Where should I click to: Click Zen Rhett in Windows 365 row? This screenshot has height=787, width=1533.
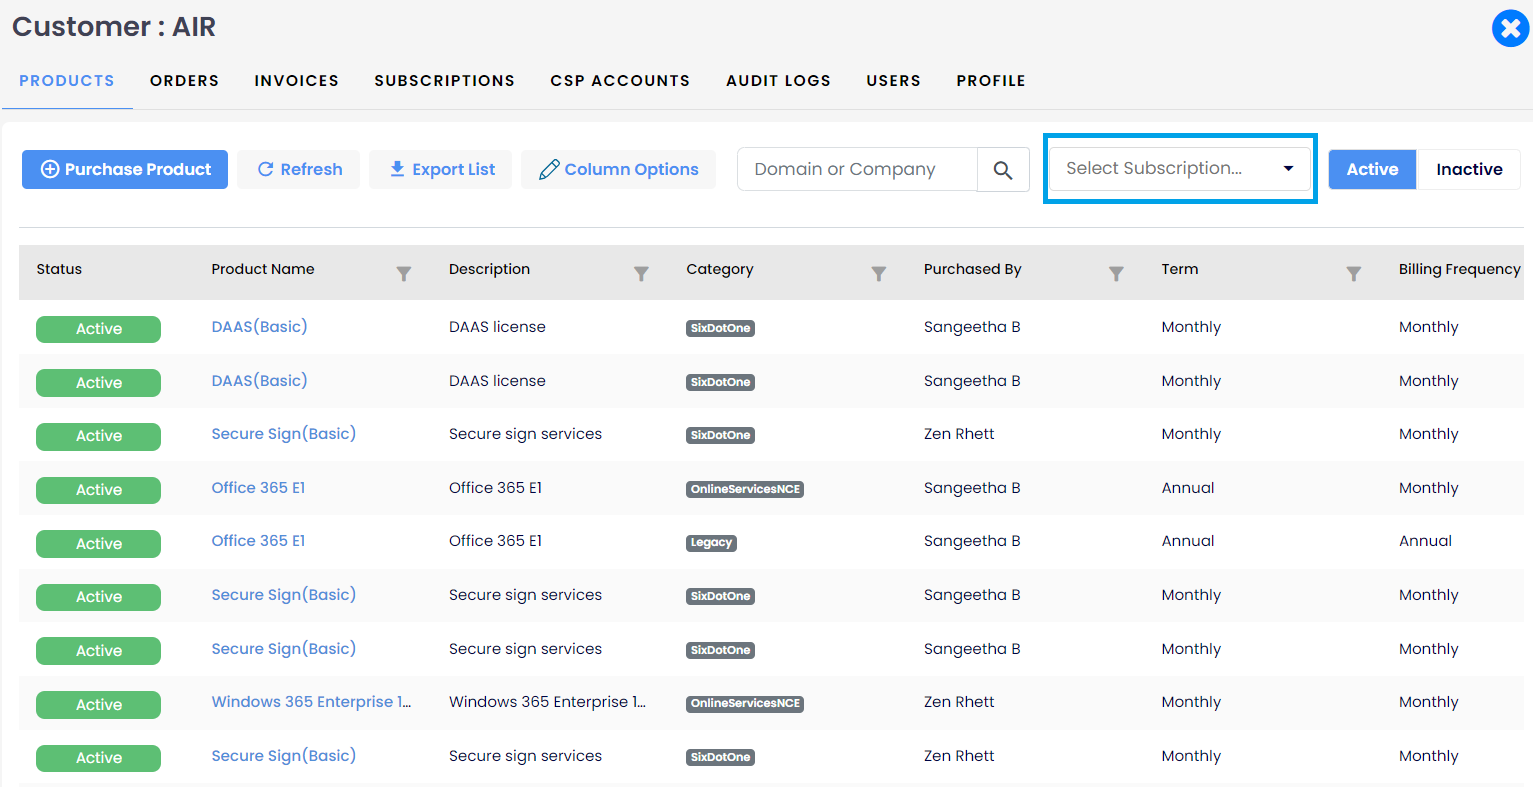coord(959,702)
